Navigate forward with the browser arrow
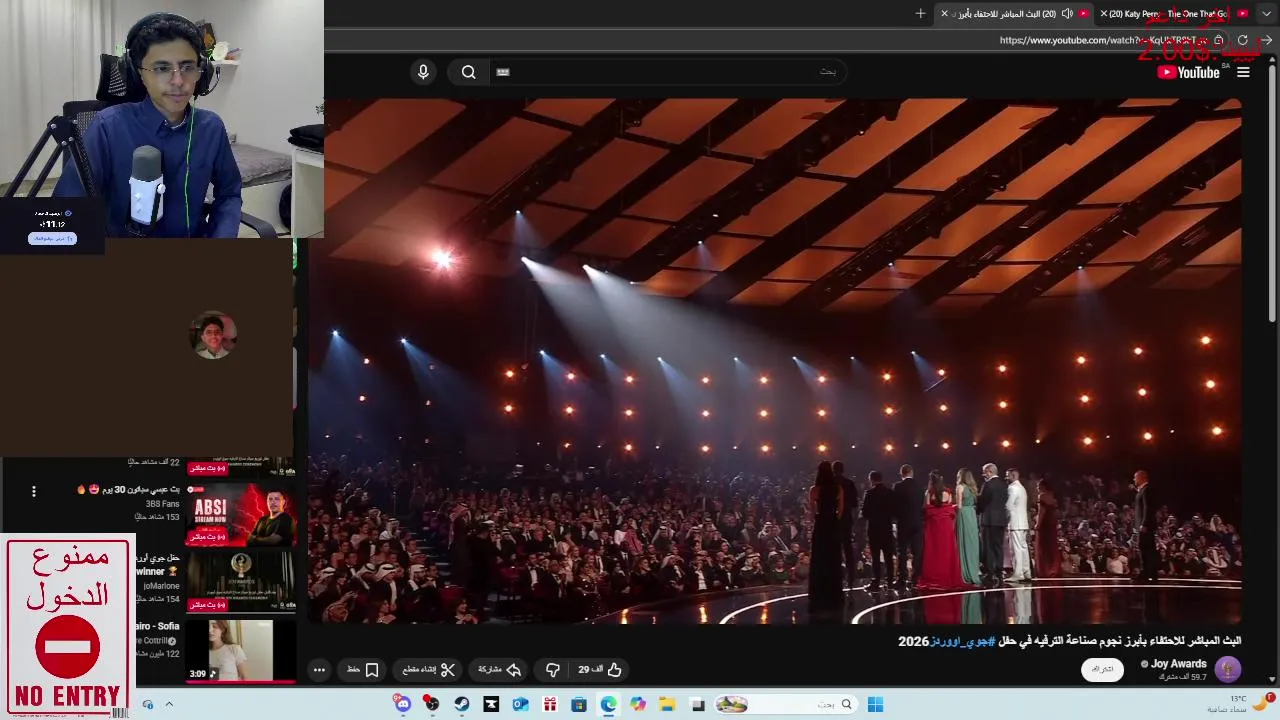Image resolution: width=1280 pixels, height=720 pixels. tap(1266, 40)
